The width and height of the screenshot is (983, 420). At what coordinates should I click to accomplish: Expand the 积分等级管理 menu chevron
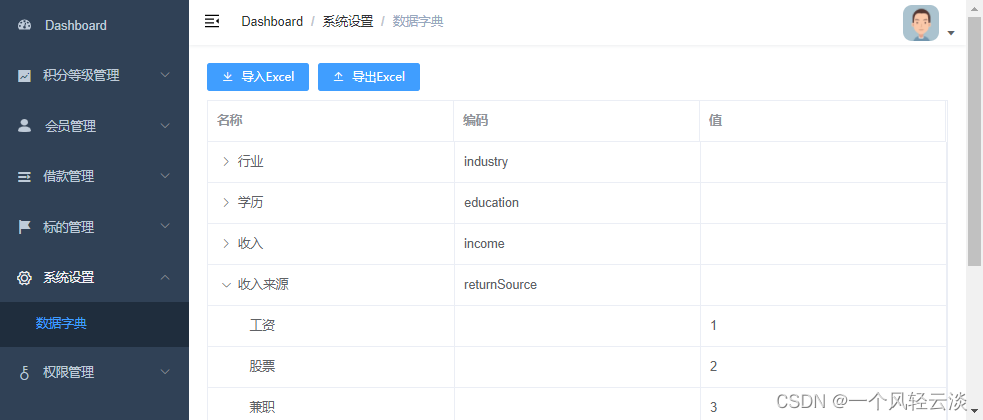[166, 75]
